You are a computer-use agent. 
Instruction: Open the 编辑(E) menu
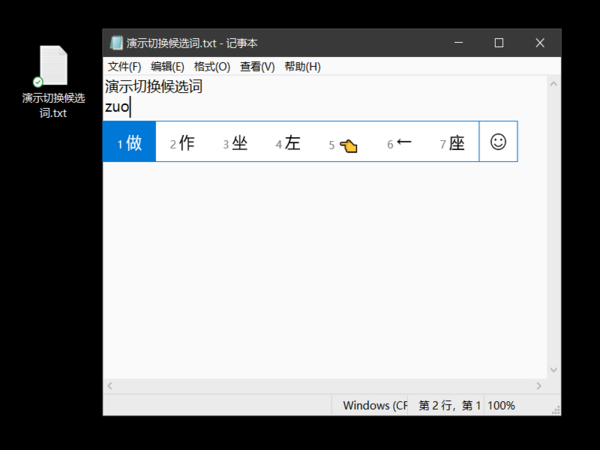(x=168, y=67)
